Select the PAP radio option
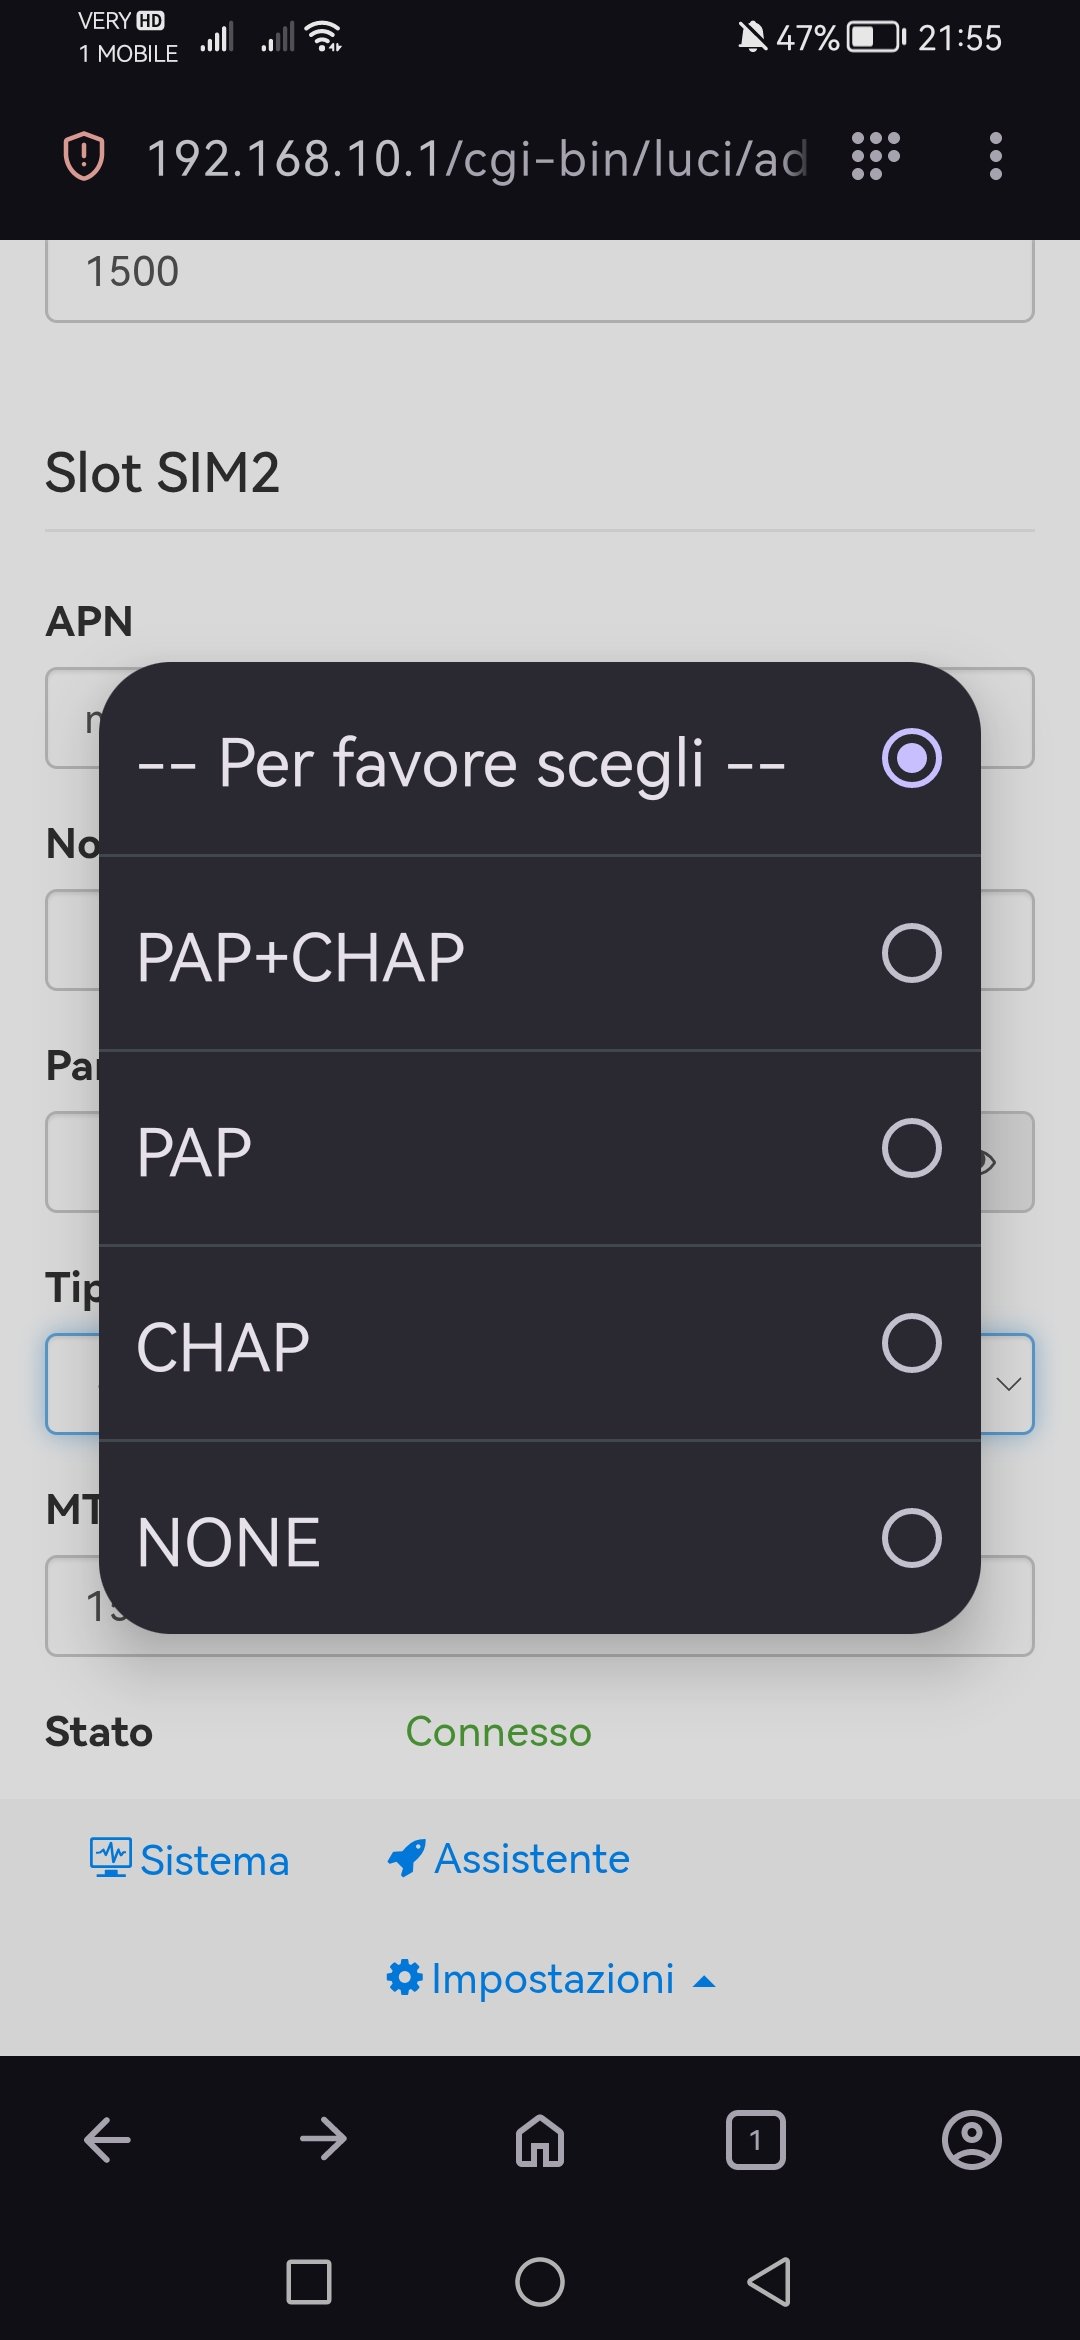1080x2340 pixels. tap(911, 1148)
